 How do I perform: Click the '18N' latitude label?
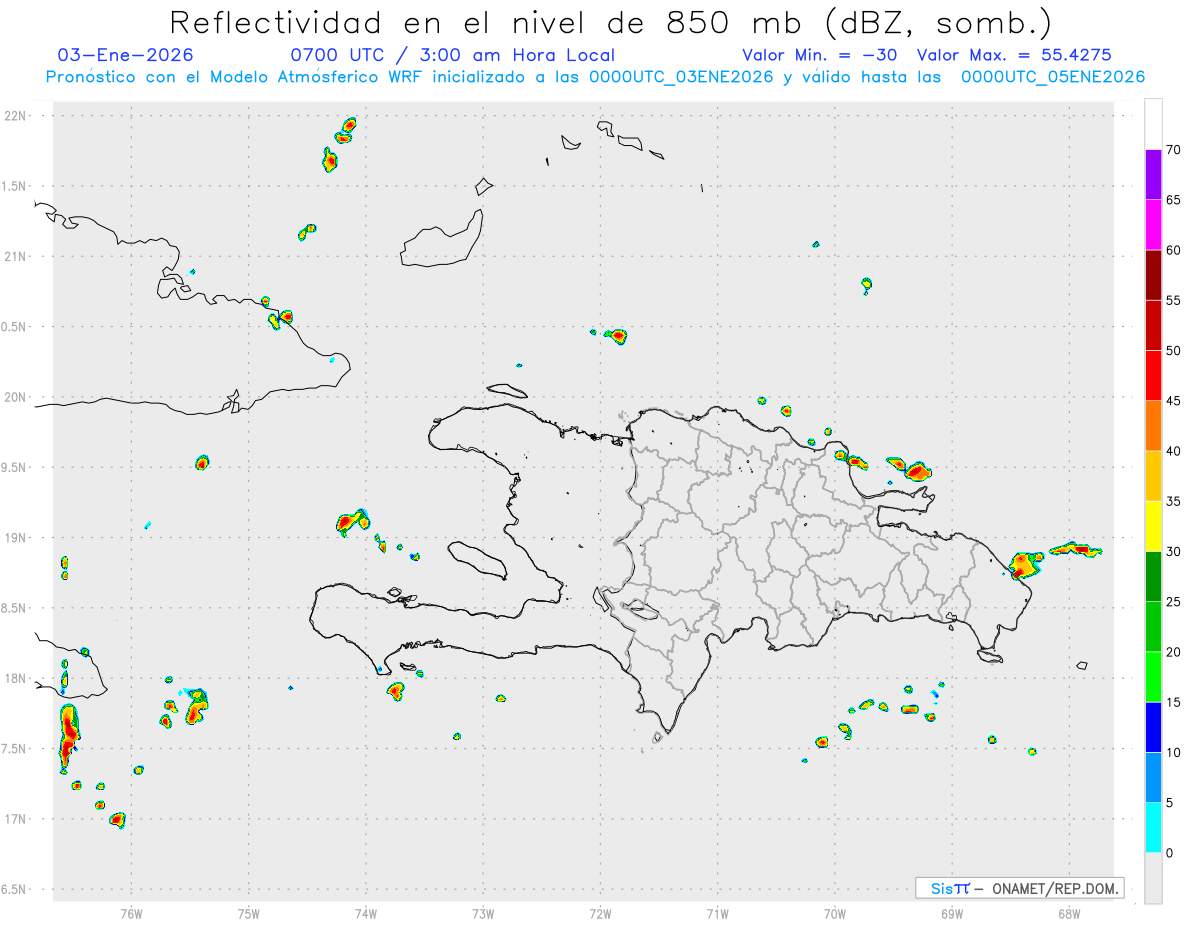[x=17, y=678]
